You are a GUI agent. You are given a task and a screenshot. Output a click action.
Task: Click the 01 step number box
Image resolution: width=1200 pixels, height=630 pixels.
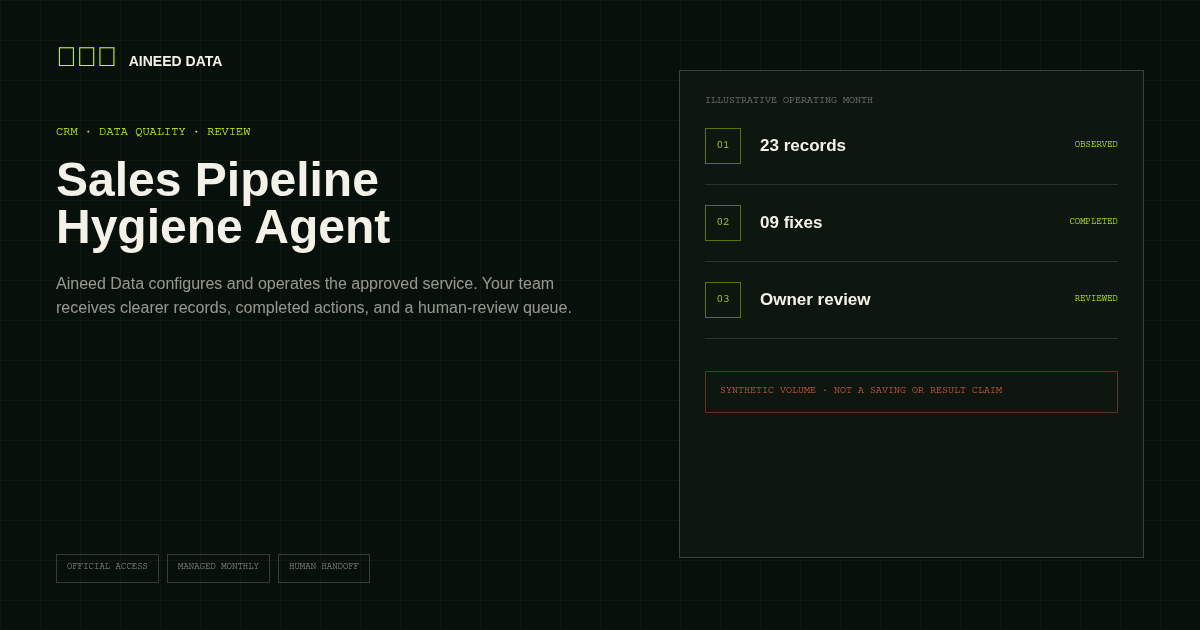(723, 146)
